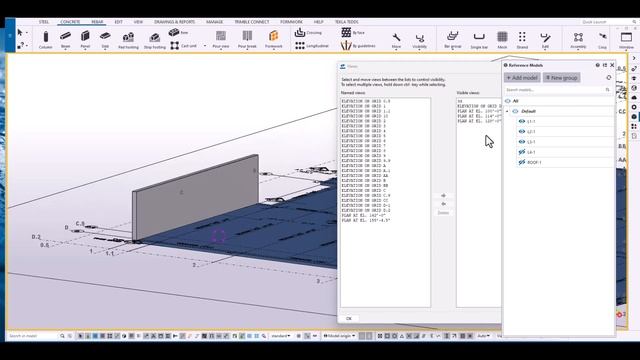Screen dimensions: 640x360
Task: Select 'ELEVATION ON GRID AA' in Named views
Action: click(x=364, y=176)
